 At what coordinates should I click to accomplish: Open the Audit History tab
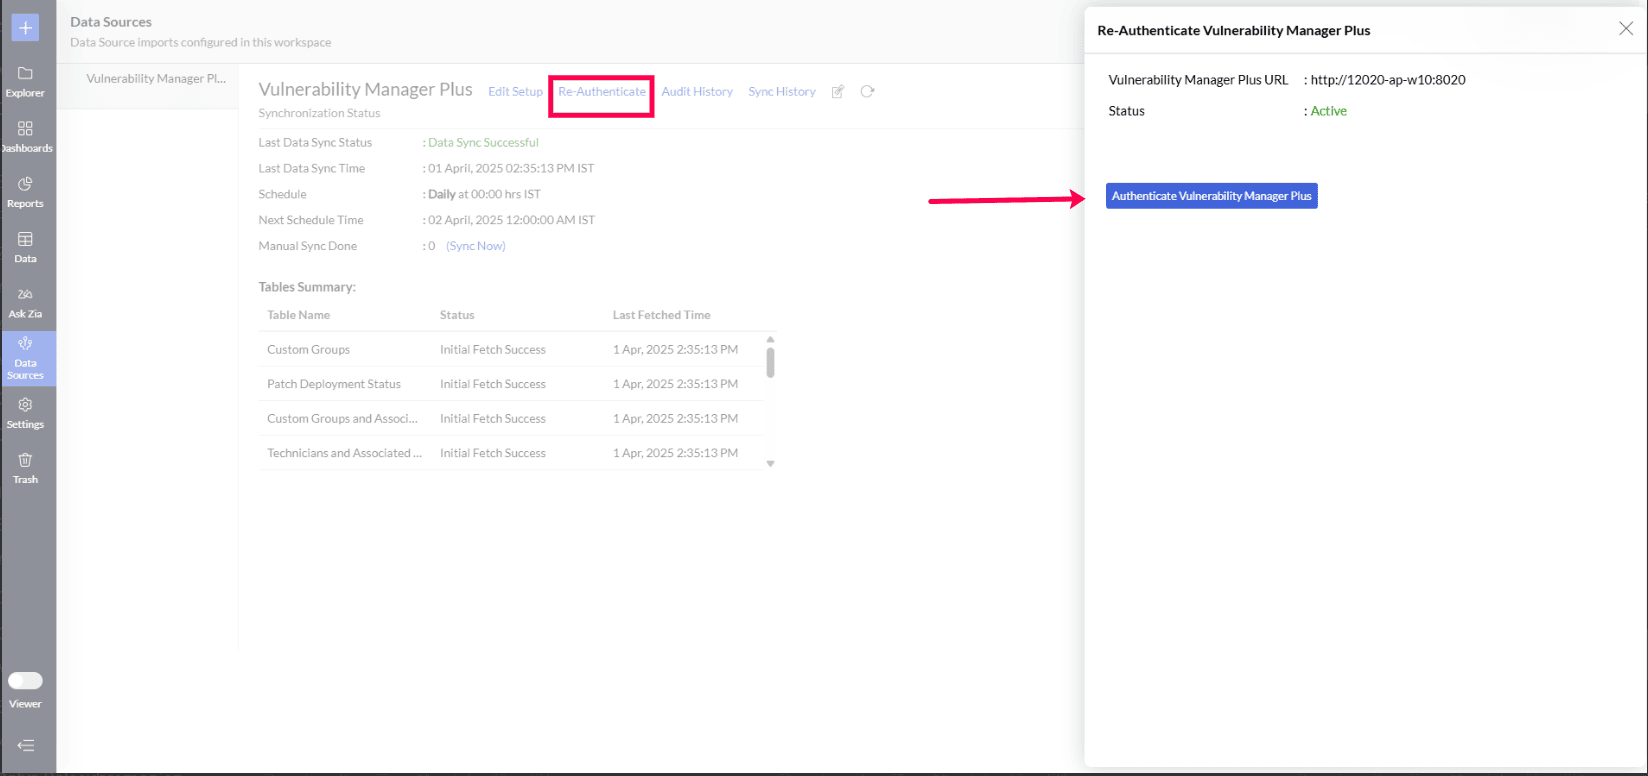[697, 92]
